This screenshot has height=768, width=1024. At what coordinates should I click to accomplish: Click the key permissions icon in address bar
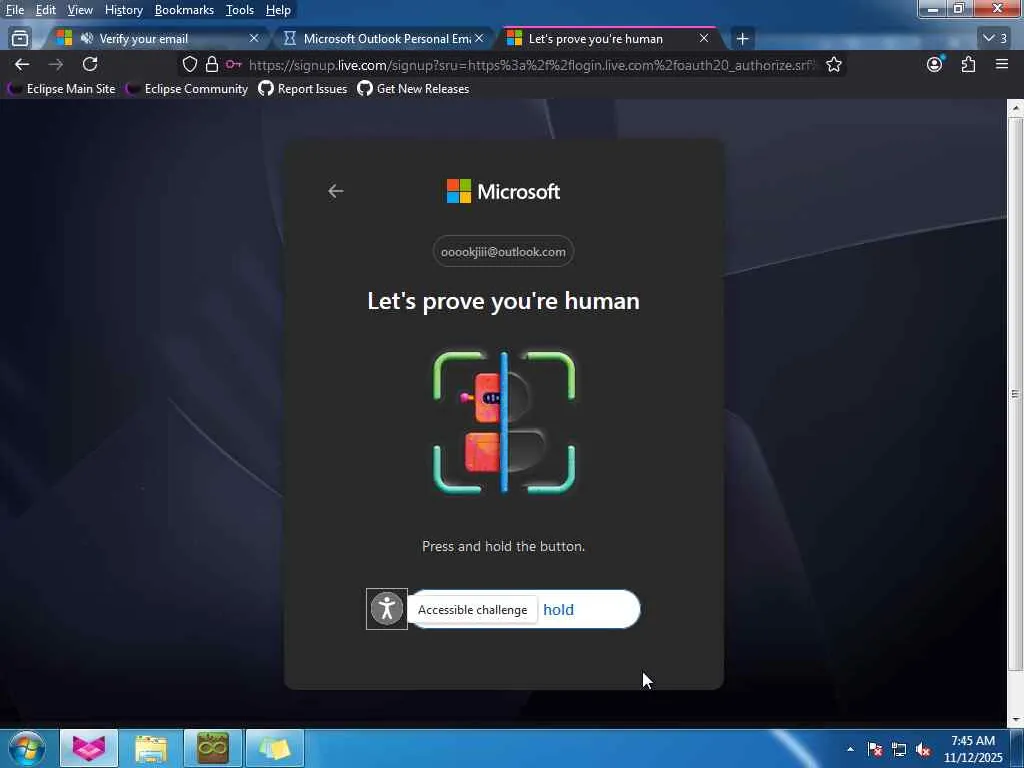point(233,64)
